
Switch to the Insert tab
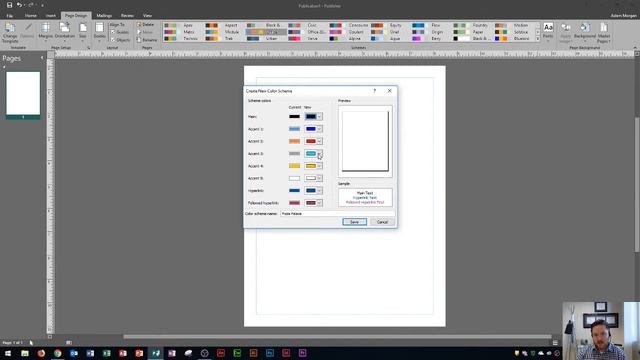coord(51,16)
